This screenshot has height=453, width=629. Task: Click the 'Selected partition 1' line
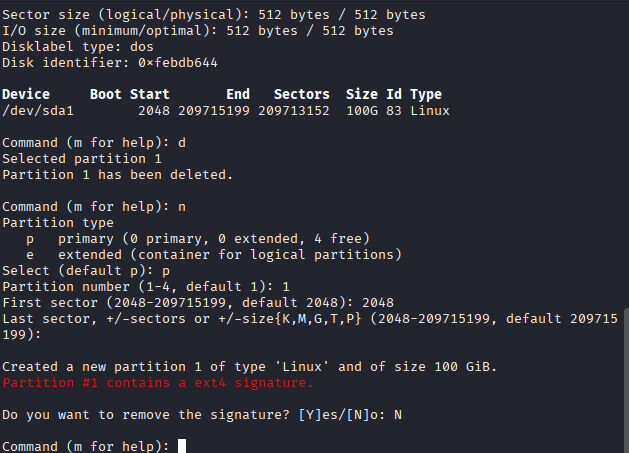click(82, 159)
